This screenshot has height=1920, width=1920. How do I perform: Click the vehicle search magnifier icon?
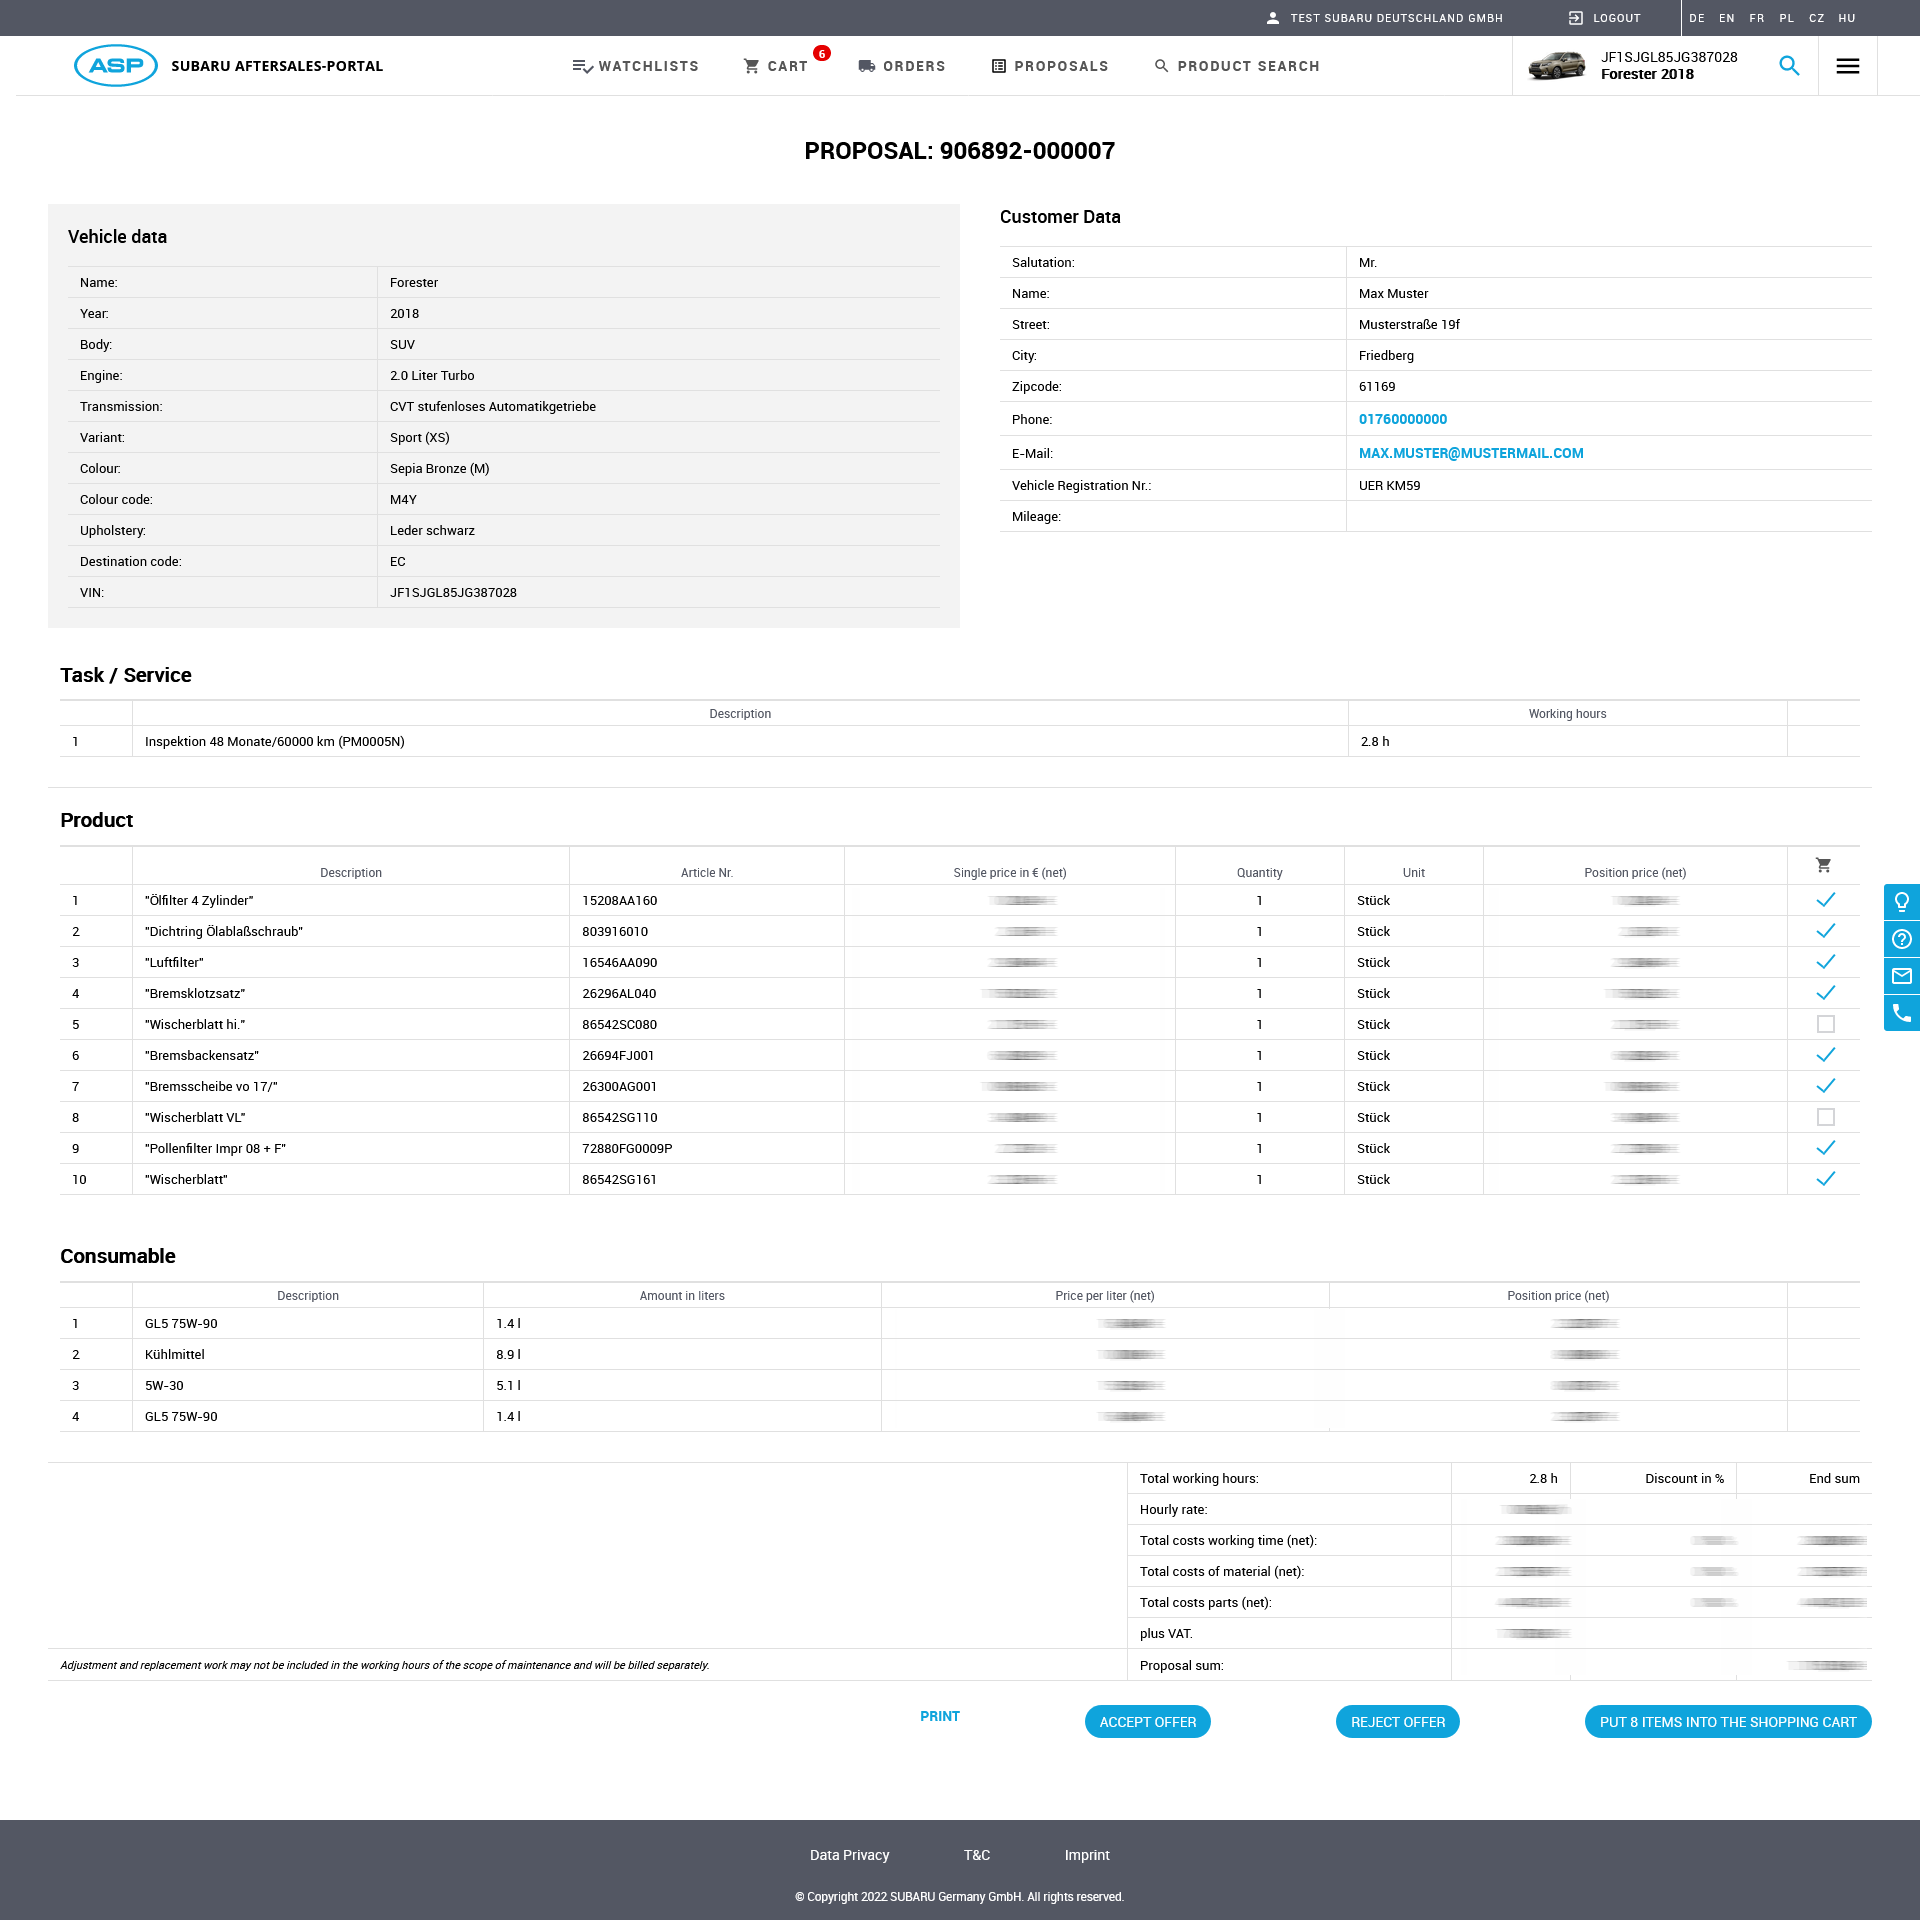[x=1789, y=66]
